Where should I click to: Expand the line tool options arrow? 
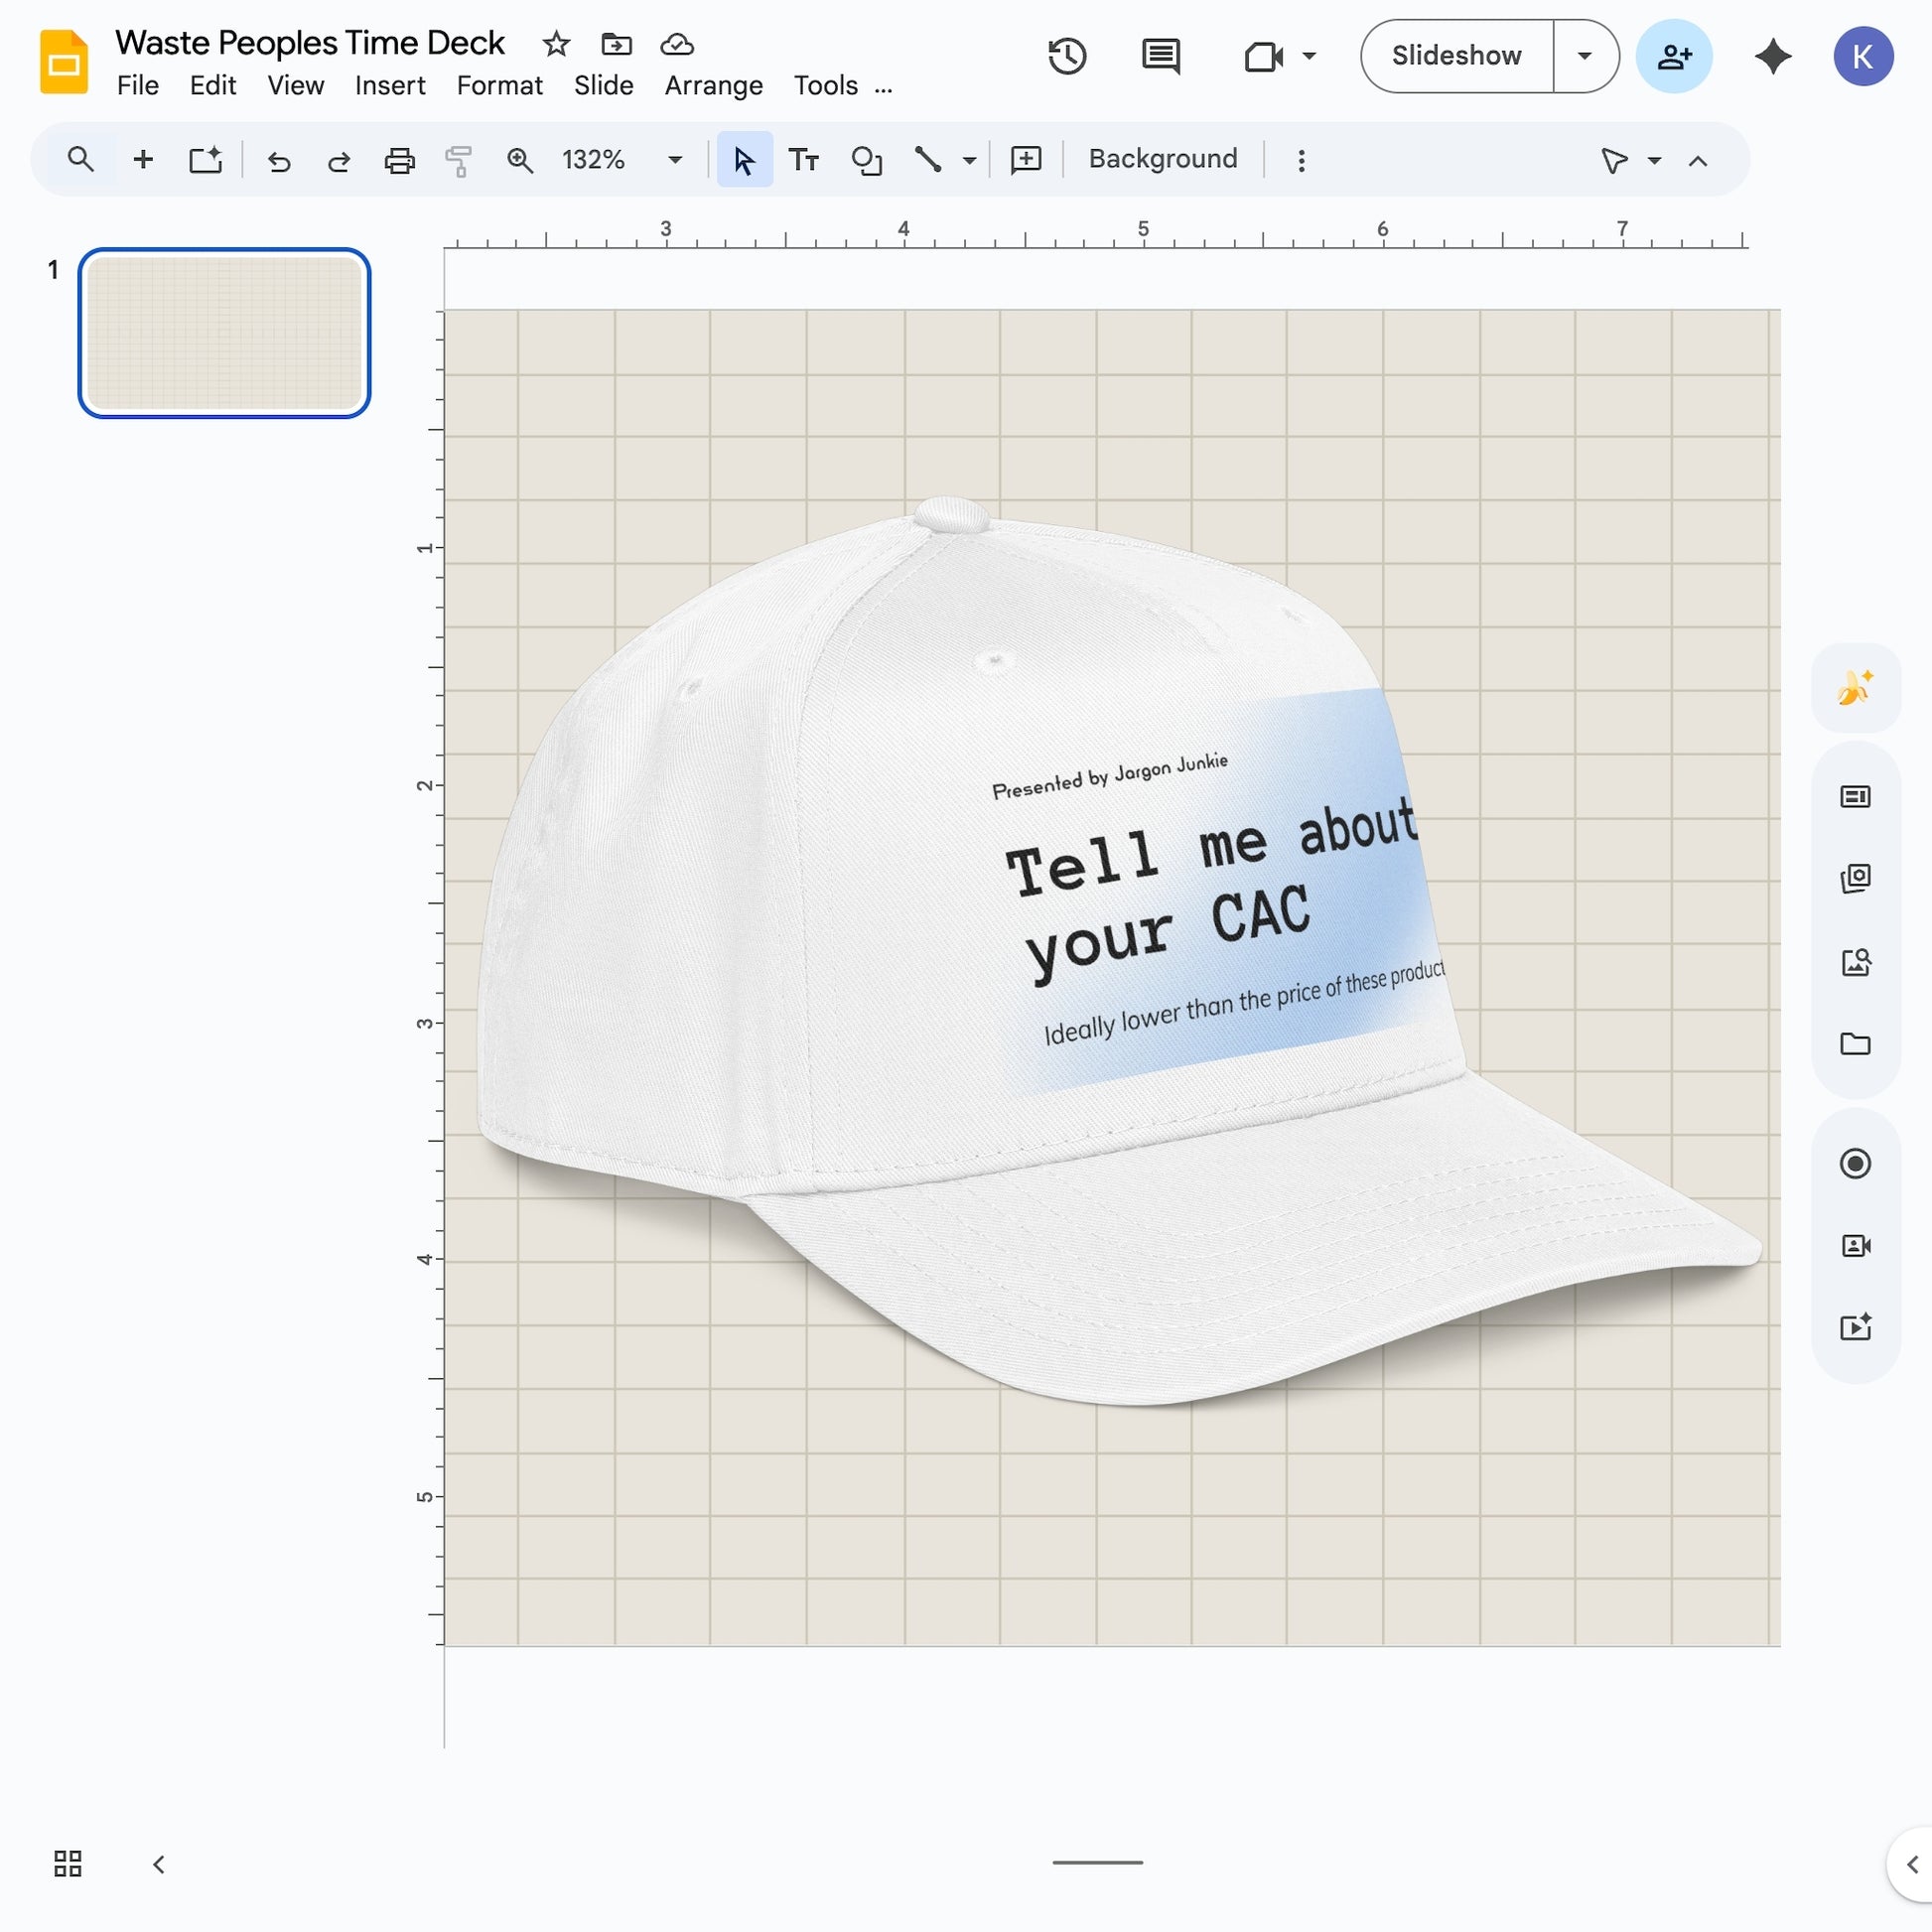click(x=967, y=159)
